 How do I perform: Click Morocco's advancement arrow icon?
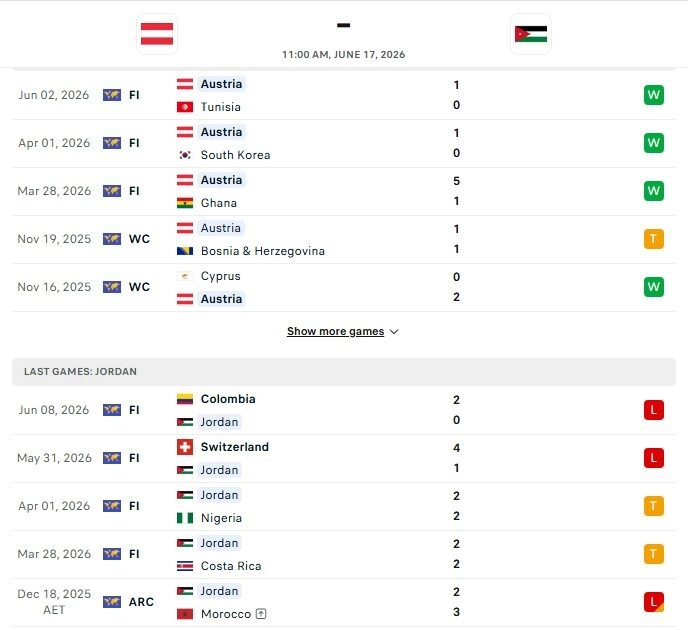coord(261,613)
